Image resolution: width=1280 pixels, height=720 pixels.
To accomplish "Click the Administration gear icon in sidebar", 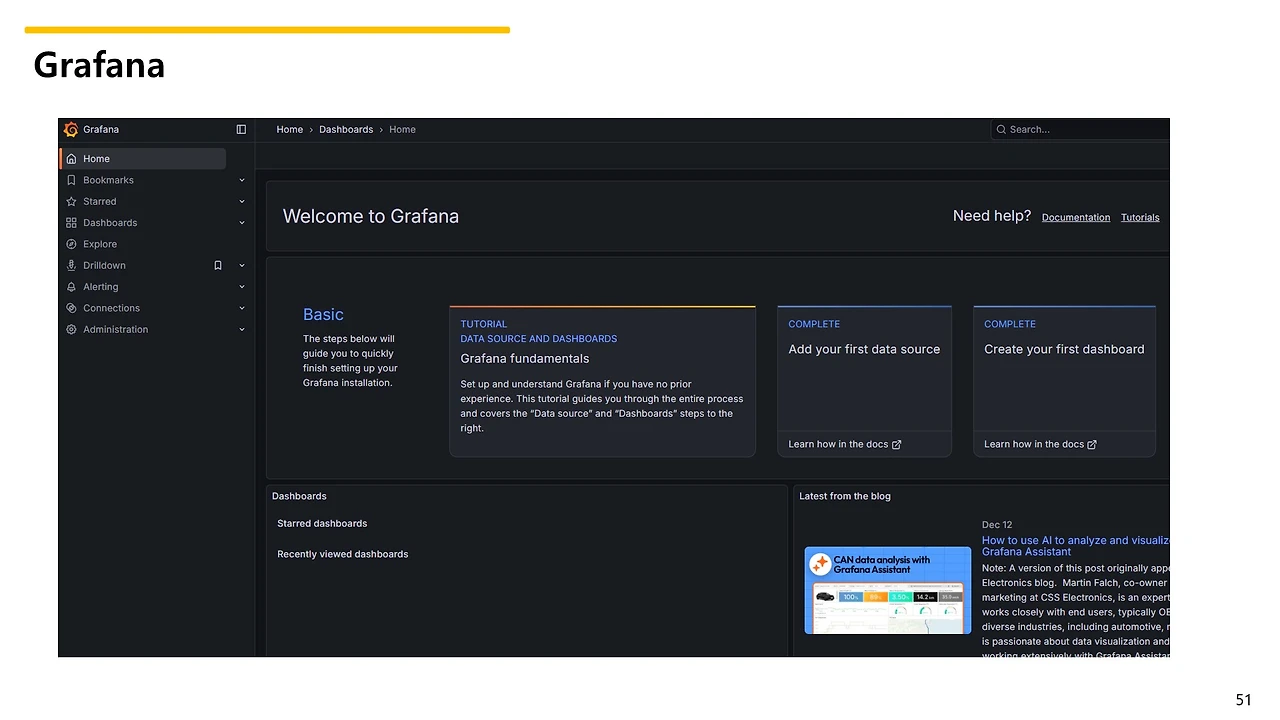I will click(71, 329).
